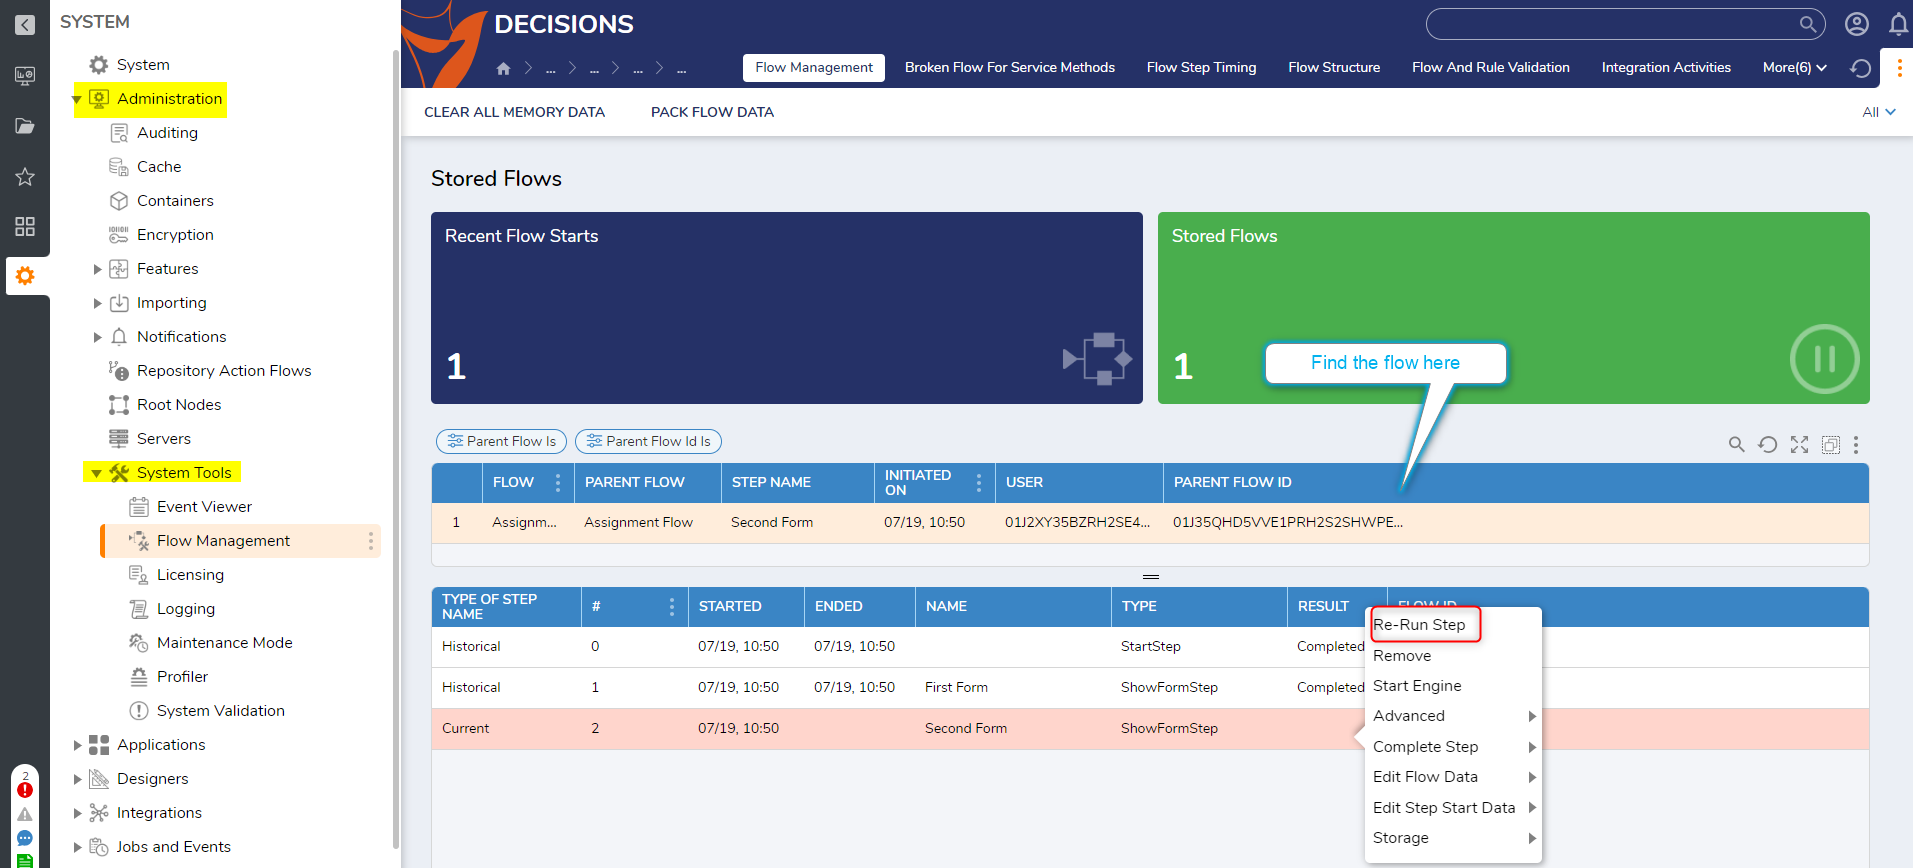Search the stored flows grid
This screenshot has width=1913, height=868.
(1736, 445)
